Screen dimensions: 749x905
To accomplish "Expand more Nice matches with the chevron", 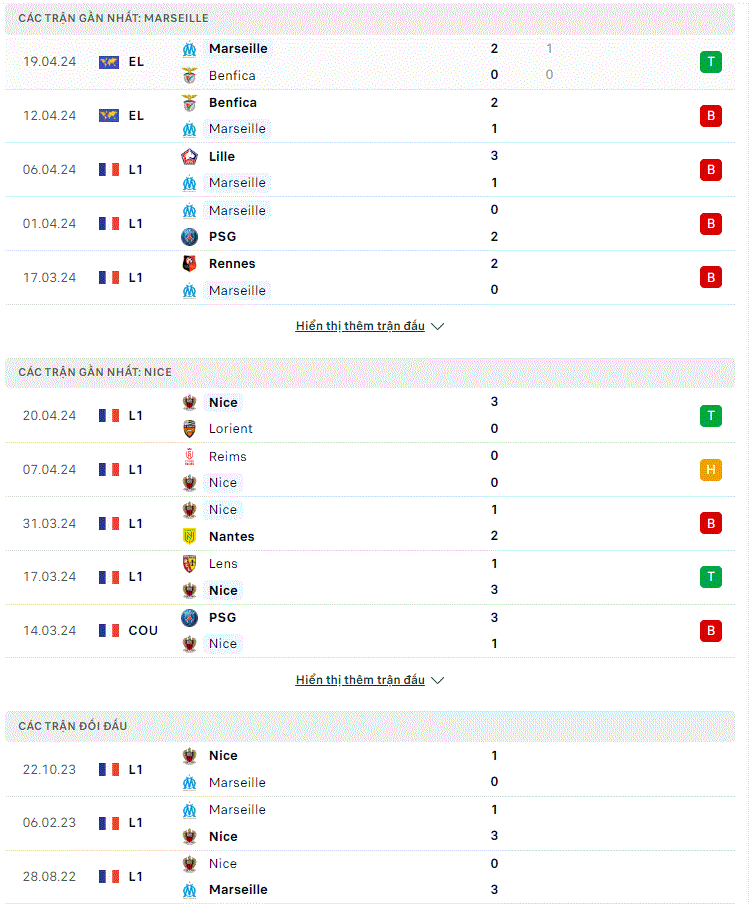I will click(438, 680).
